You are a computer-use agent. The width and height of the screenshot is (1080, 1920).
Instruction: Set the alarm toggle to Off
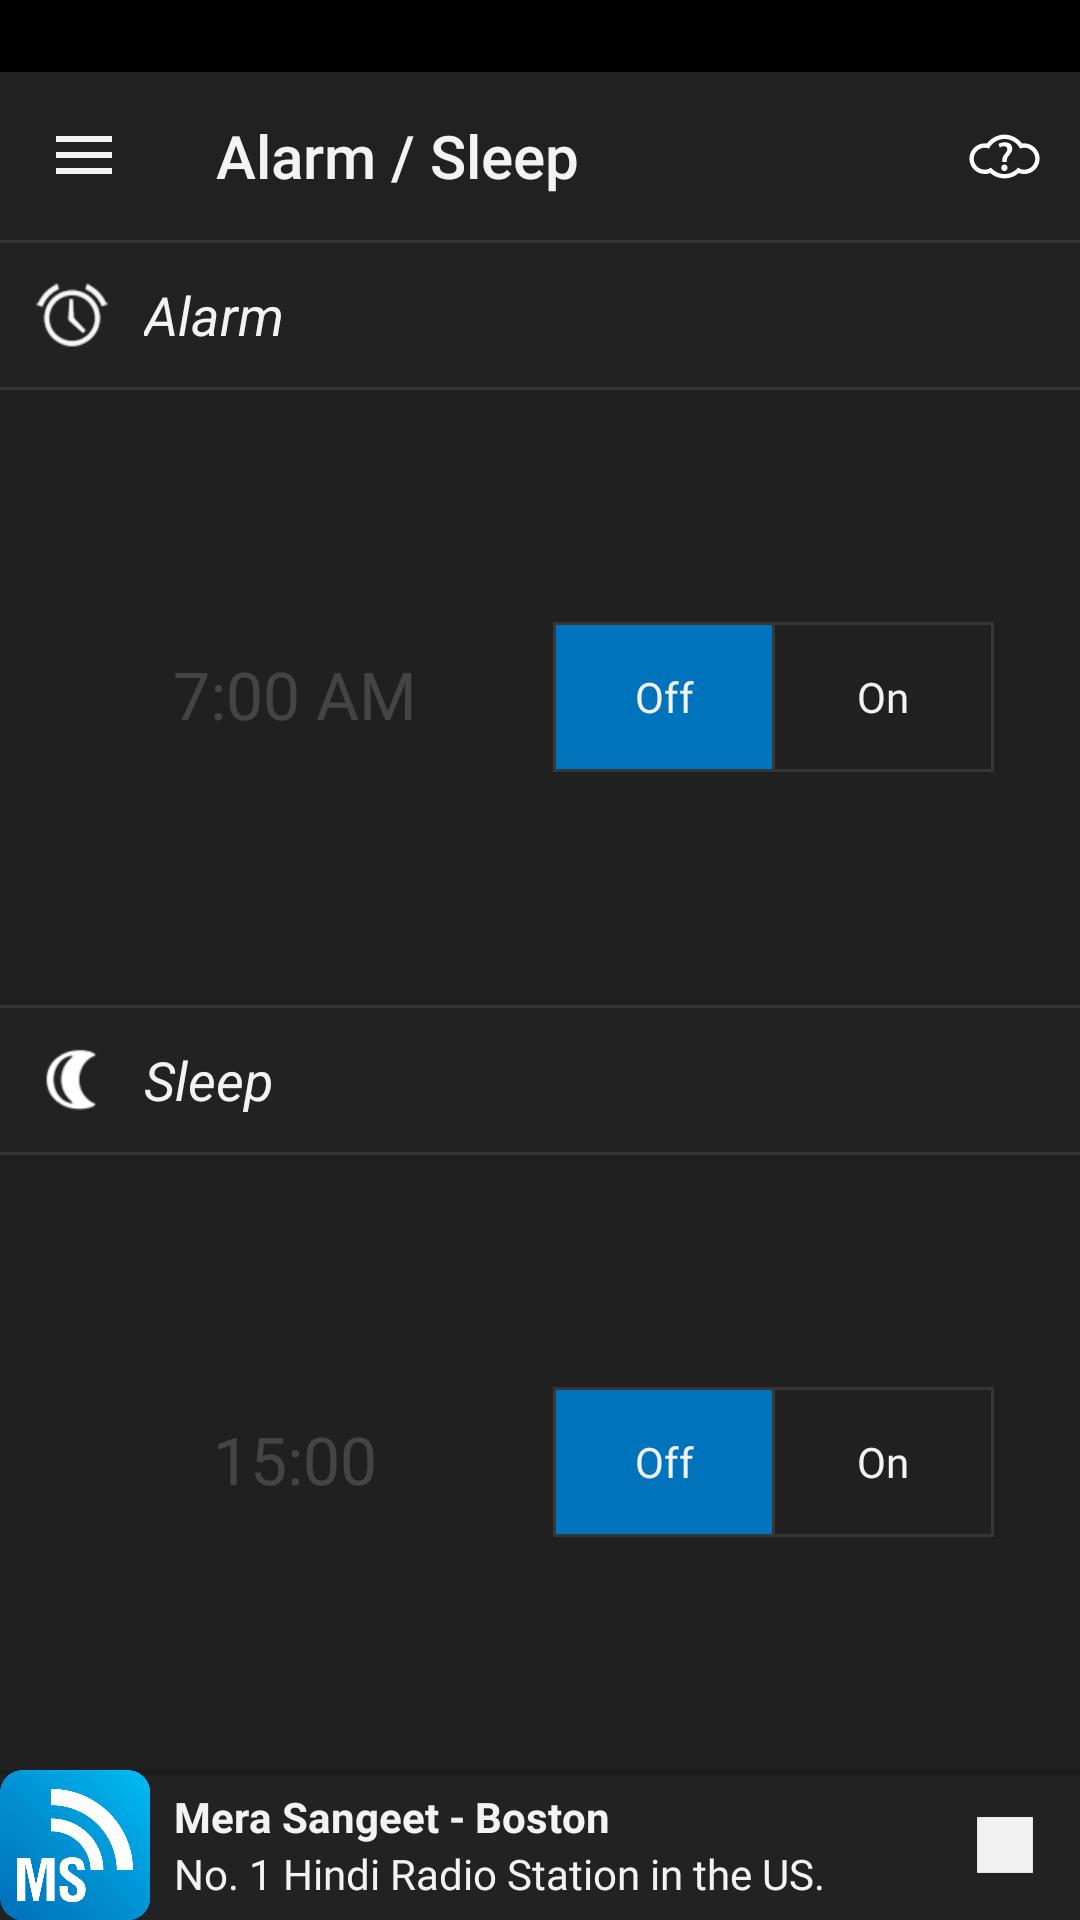click(x=664, y=697)
